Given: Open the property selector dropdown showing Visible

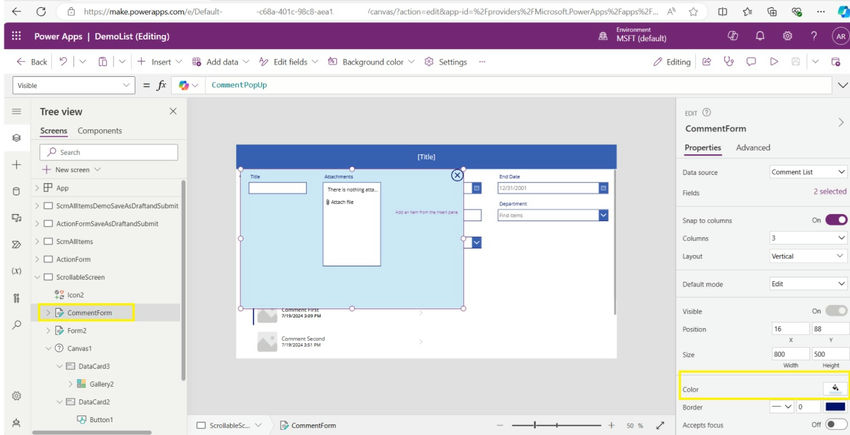Looking at the screenshot, I should coord(73,85).
